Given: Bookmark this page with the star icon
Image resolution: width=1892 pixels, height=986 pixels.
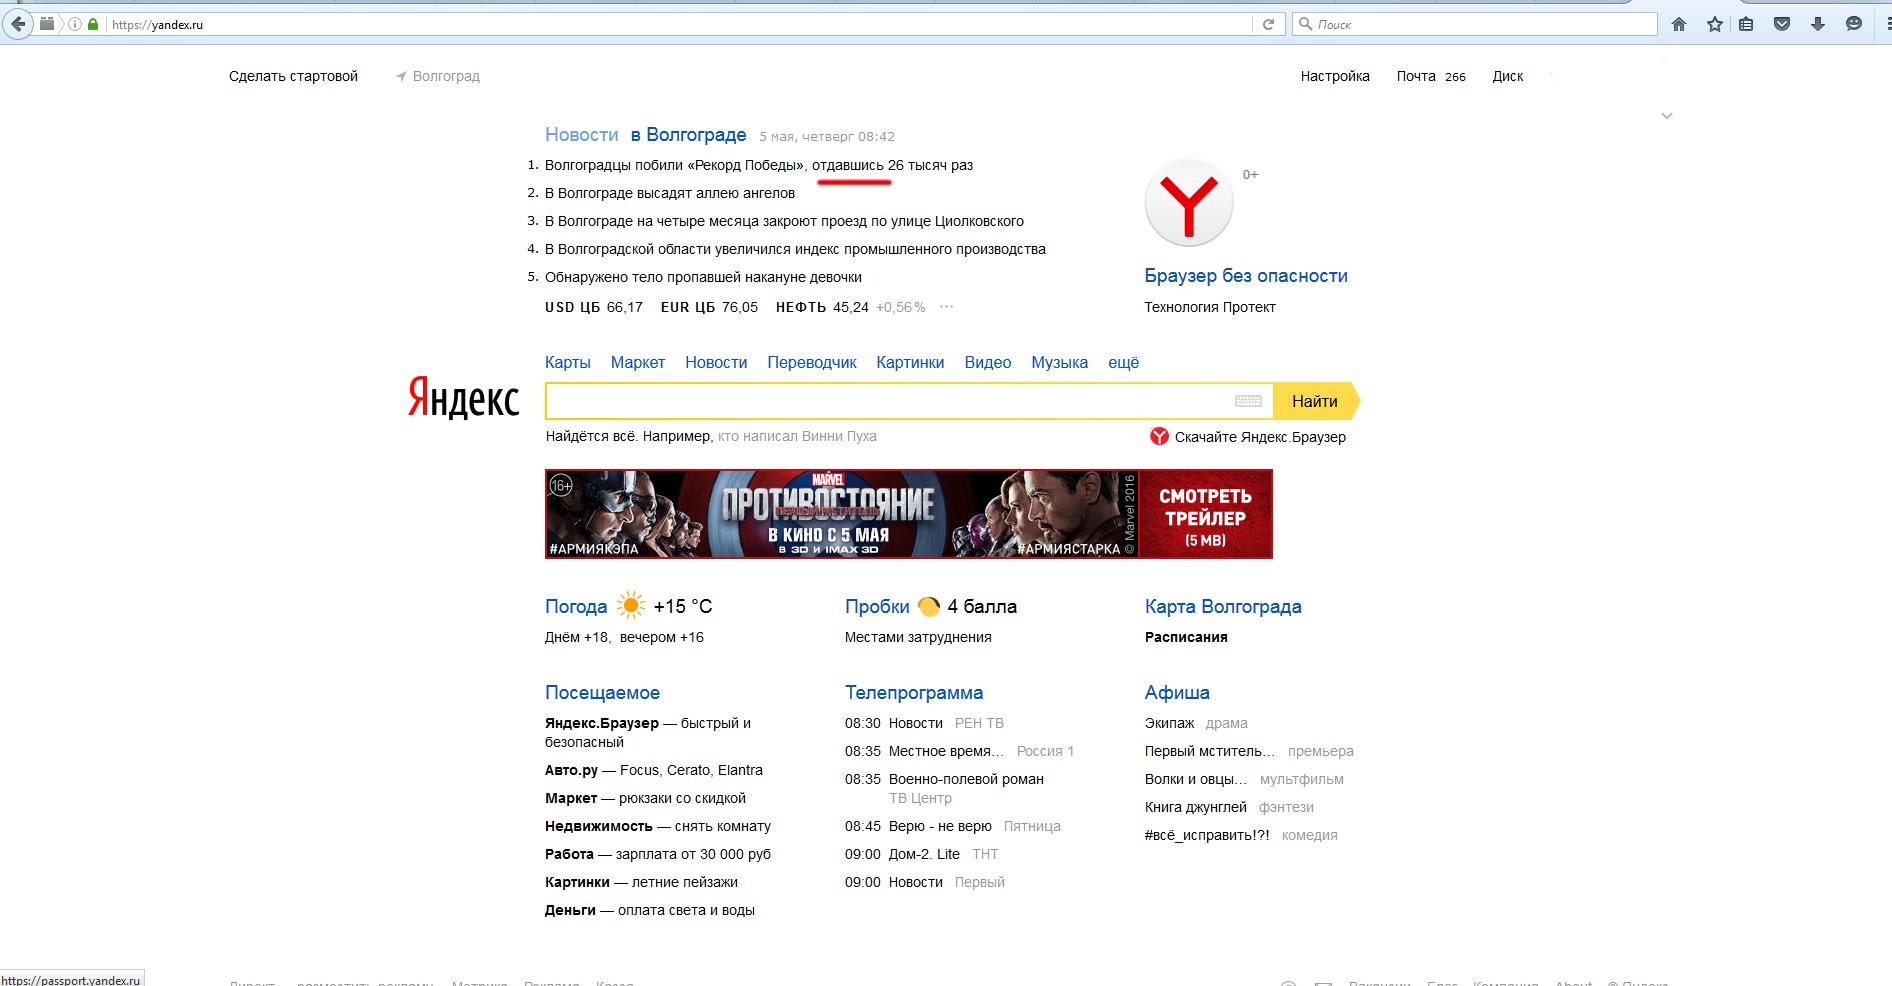Looking at the screenshot, I should point(1715,24).
